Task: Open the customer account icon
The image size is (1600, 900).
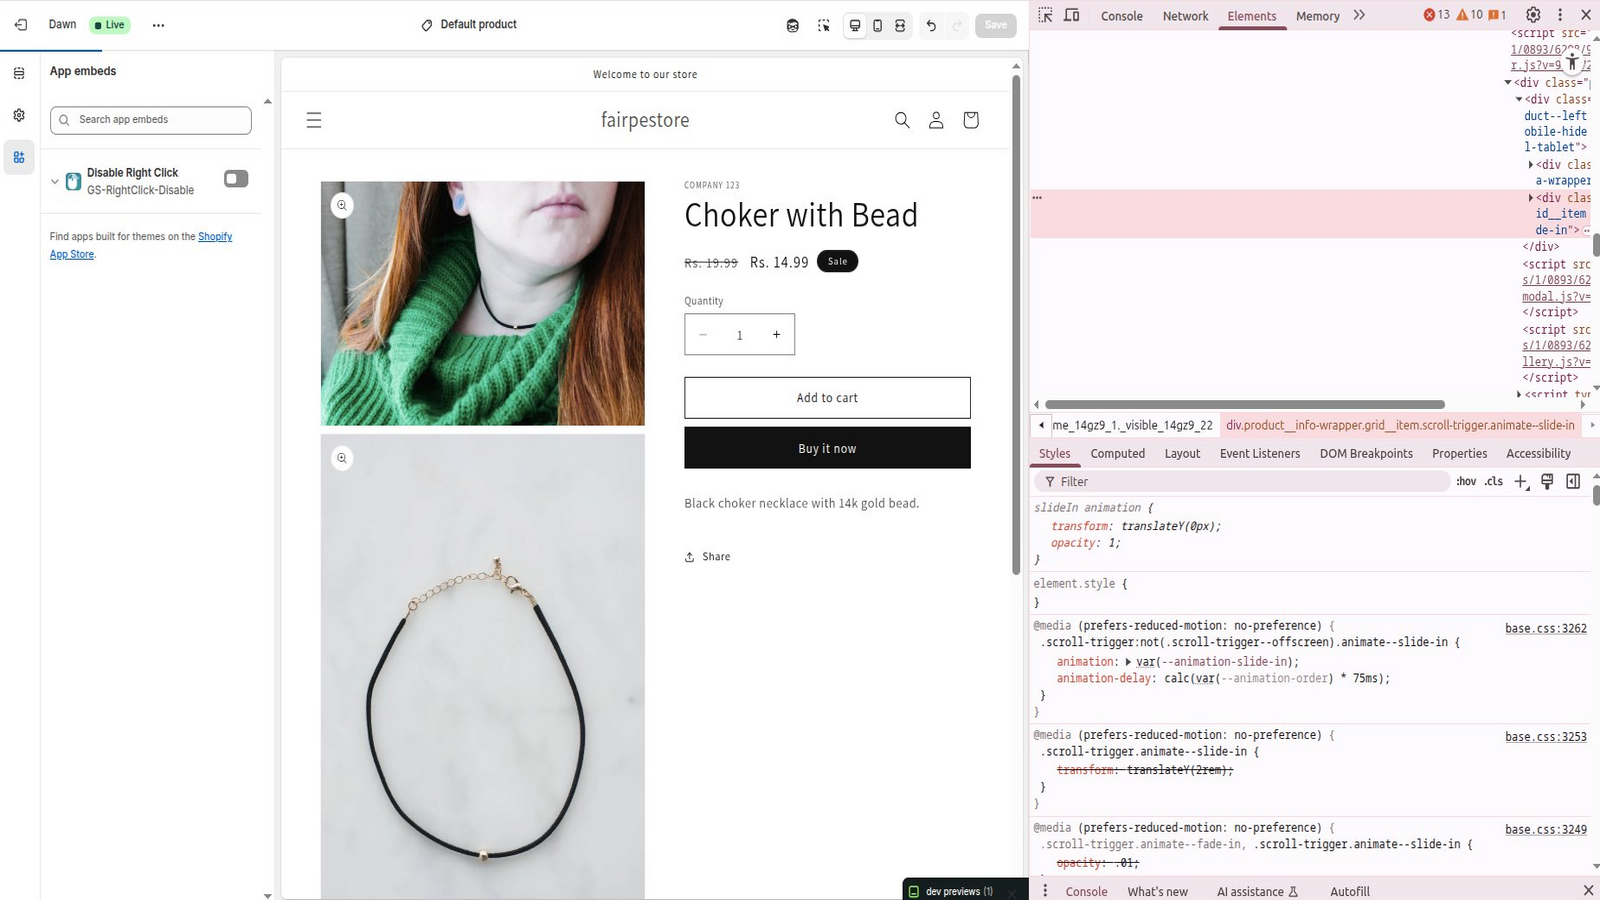Action: click(x=936, y=120)
